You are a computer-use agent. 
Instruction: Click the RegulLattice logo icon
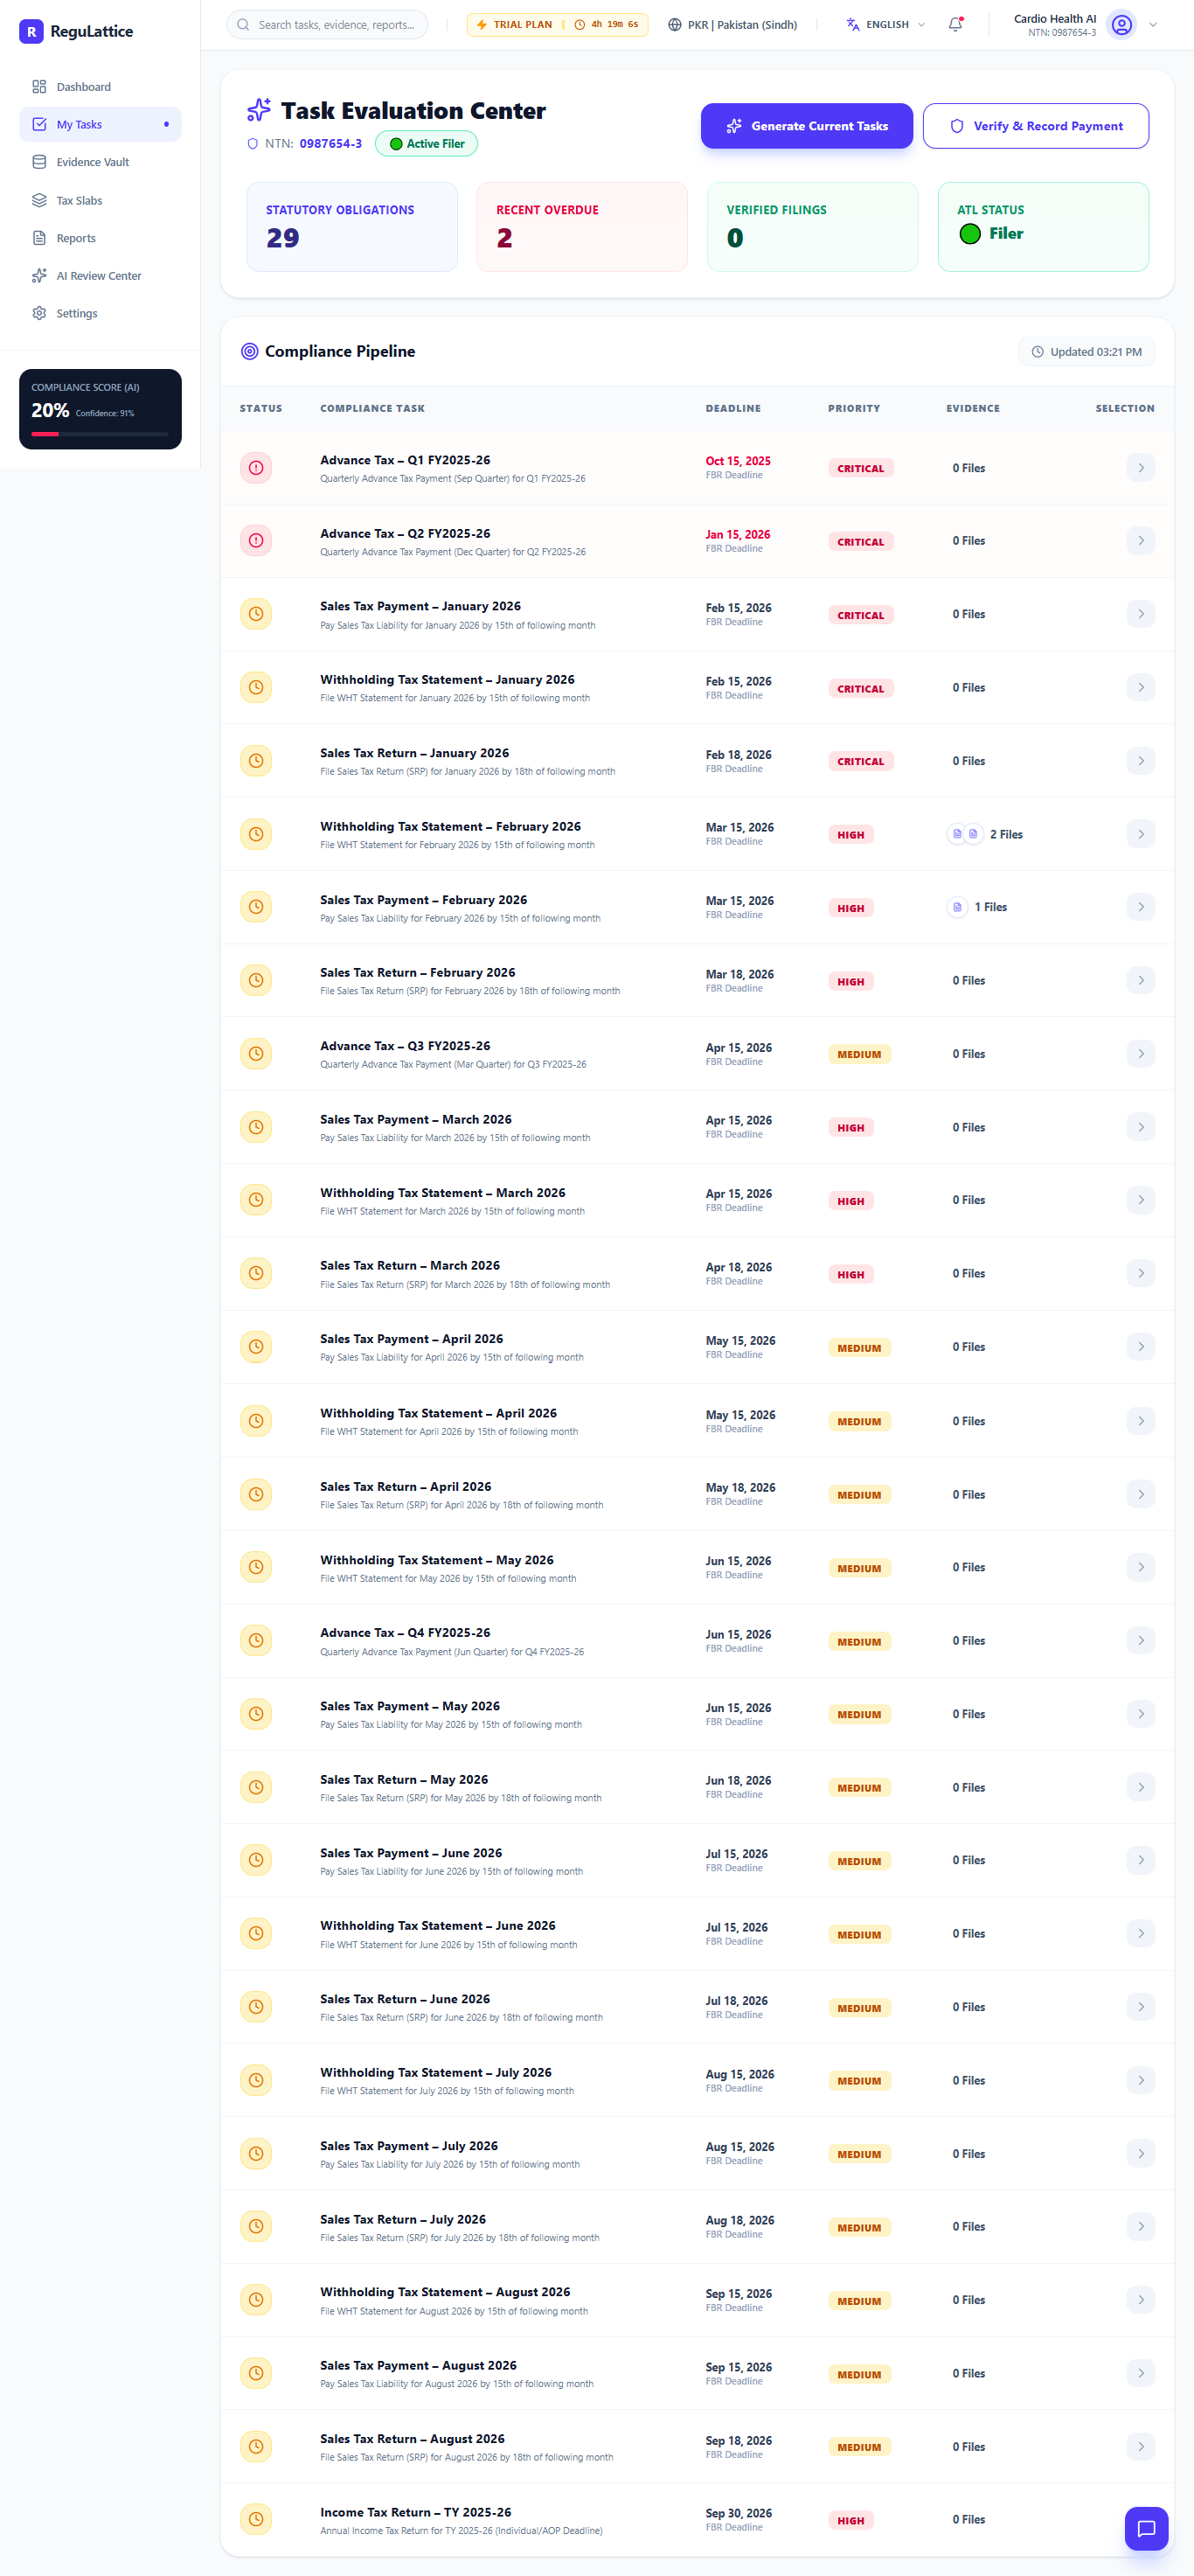point(31,32)
